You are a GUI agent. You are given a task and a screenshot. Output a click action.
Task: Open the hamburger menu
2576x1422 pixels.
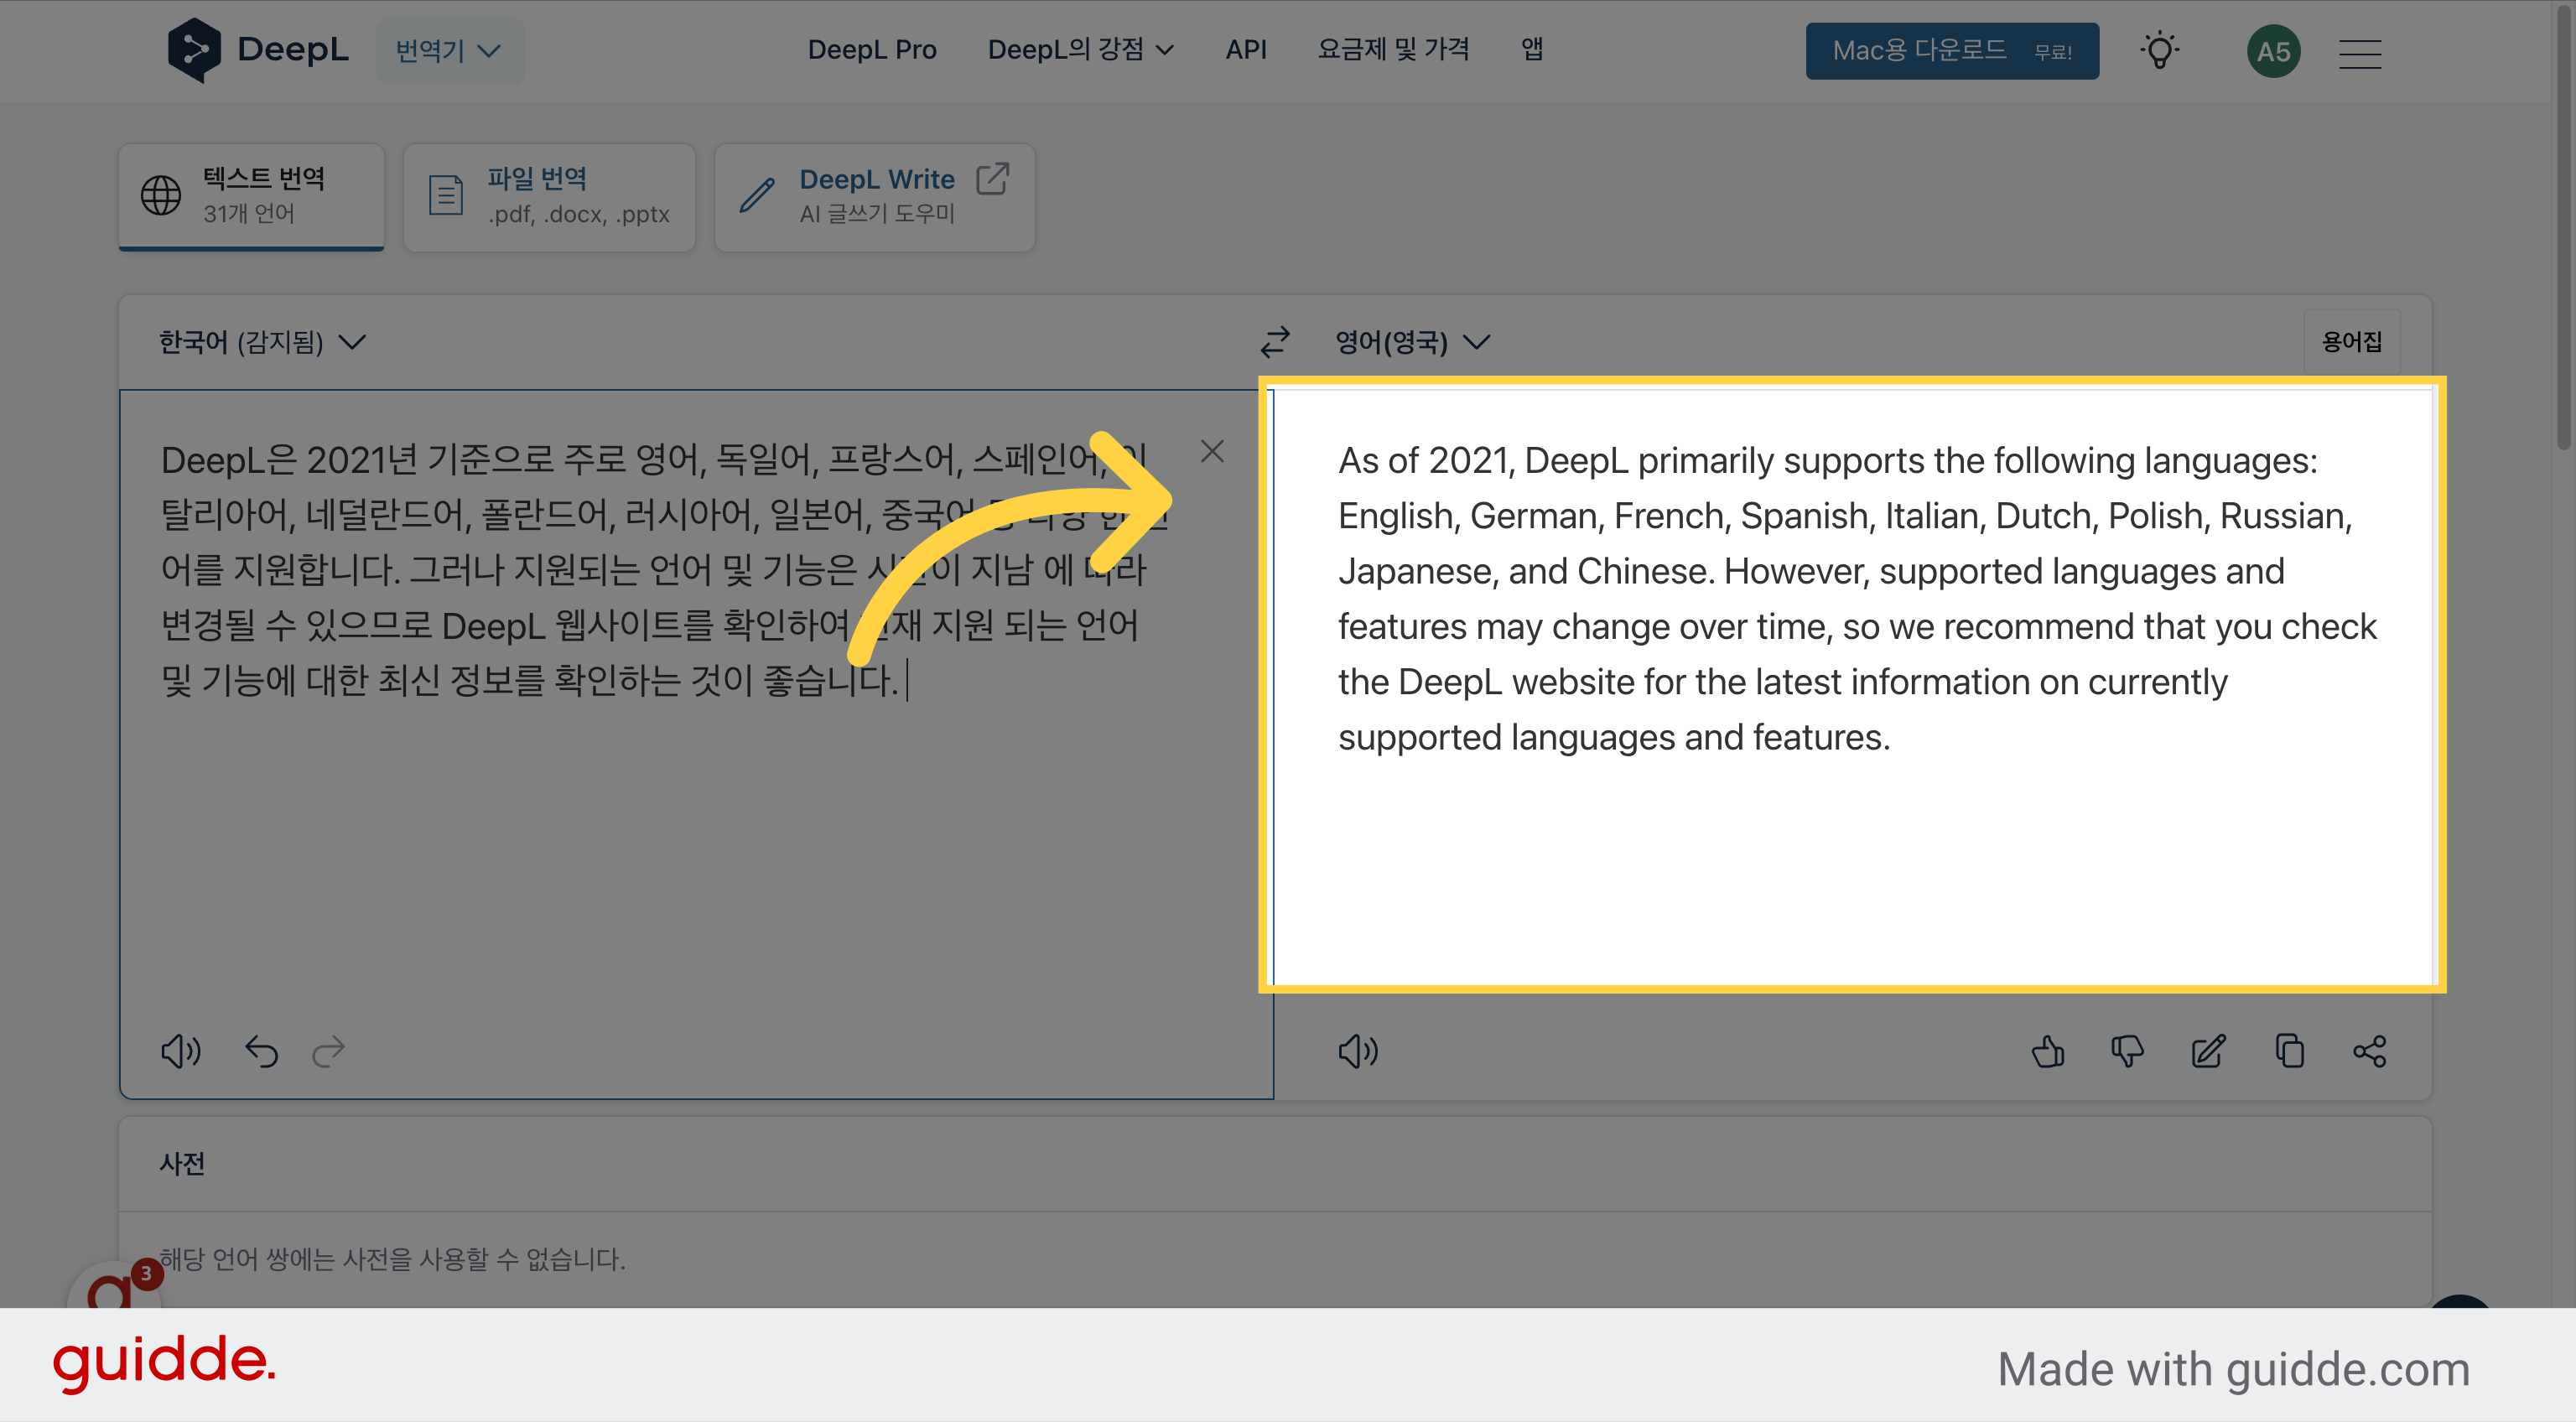tap(2360, 53)
